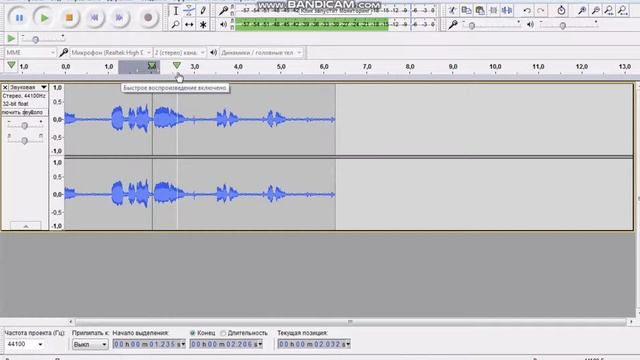Stop audio with the orange Stop button
640x360 pixels.
(x=69, y=18)
